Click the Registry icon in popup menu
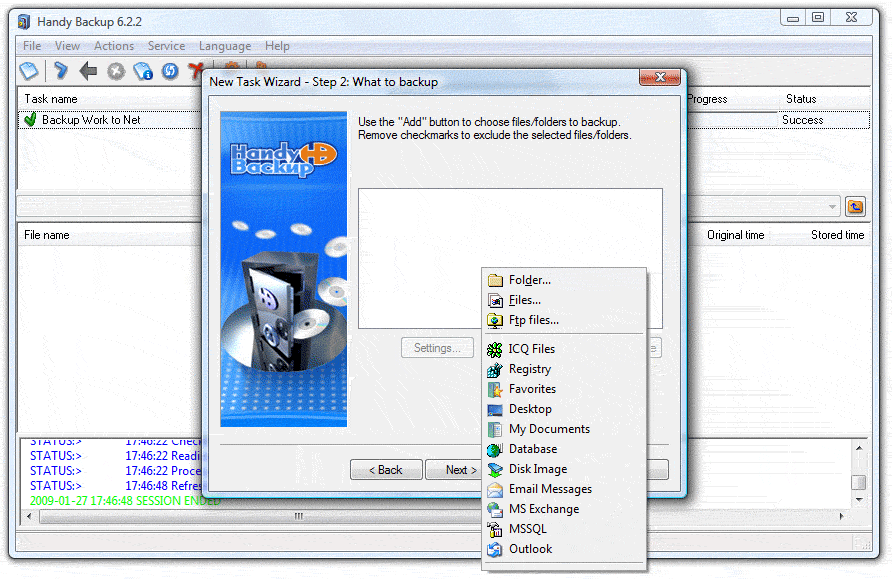The image size is (892, 579). point(495,369)
